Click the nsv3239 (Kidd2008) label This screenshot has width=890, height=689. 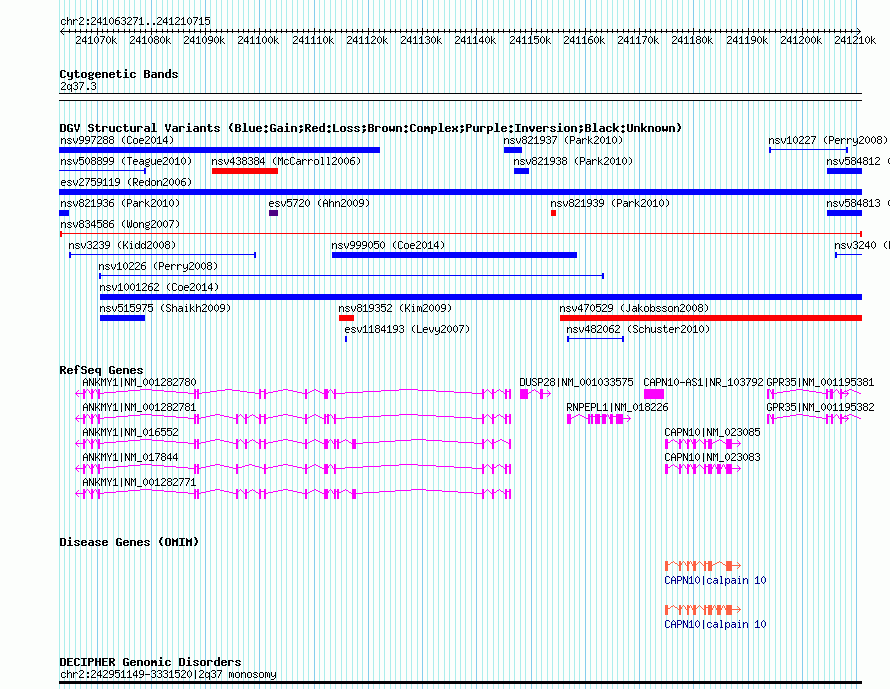(122, 245)
